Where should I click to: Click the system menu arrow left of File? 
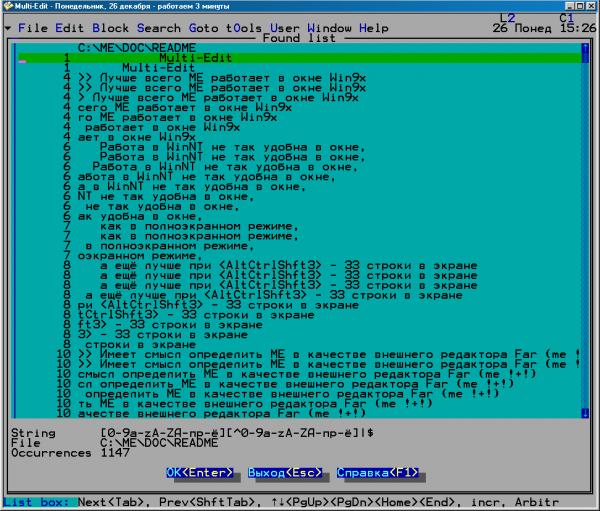8,28
